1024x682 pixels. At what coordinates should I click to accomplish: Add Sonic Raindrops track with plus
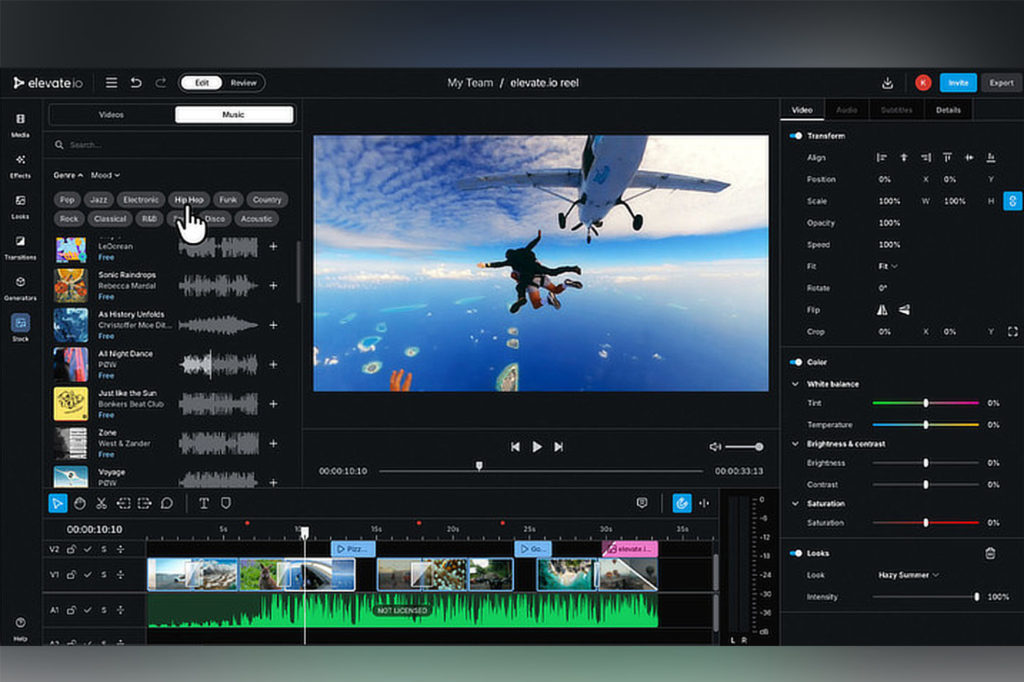273,285
